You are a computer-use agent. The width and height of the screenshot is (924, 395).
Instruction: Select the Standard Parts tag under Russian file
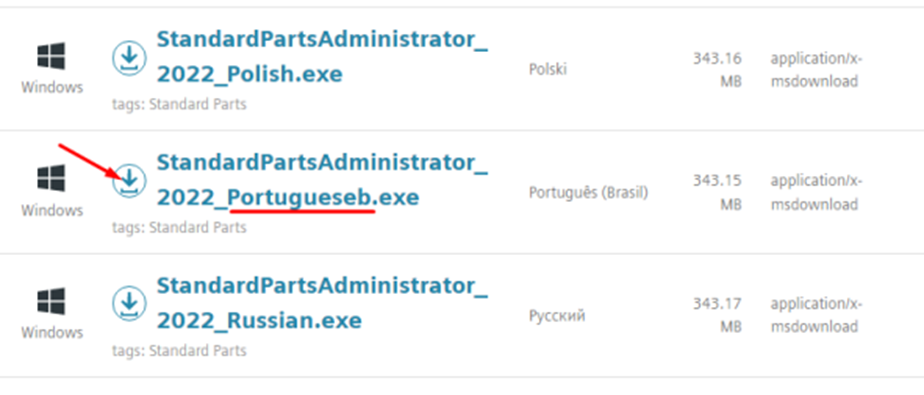click(x=197, y=351)
